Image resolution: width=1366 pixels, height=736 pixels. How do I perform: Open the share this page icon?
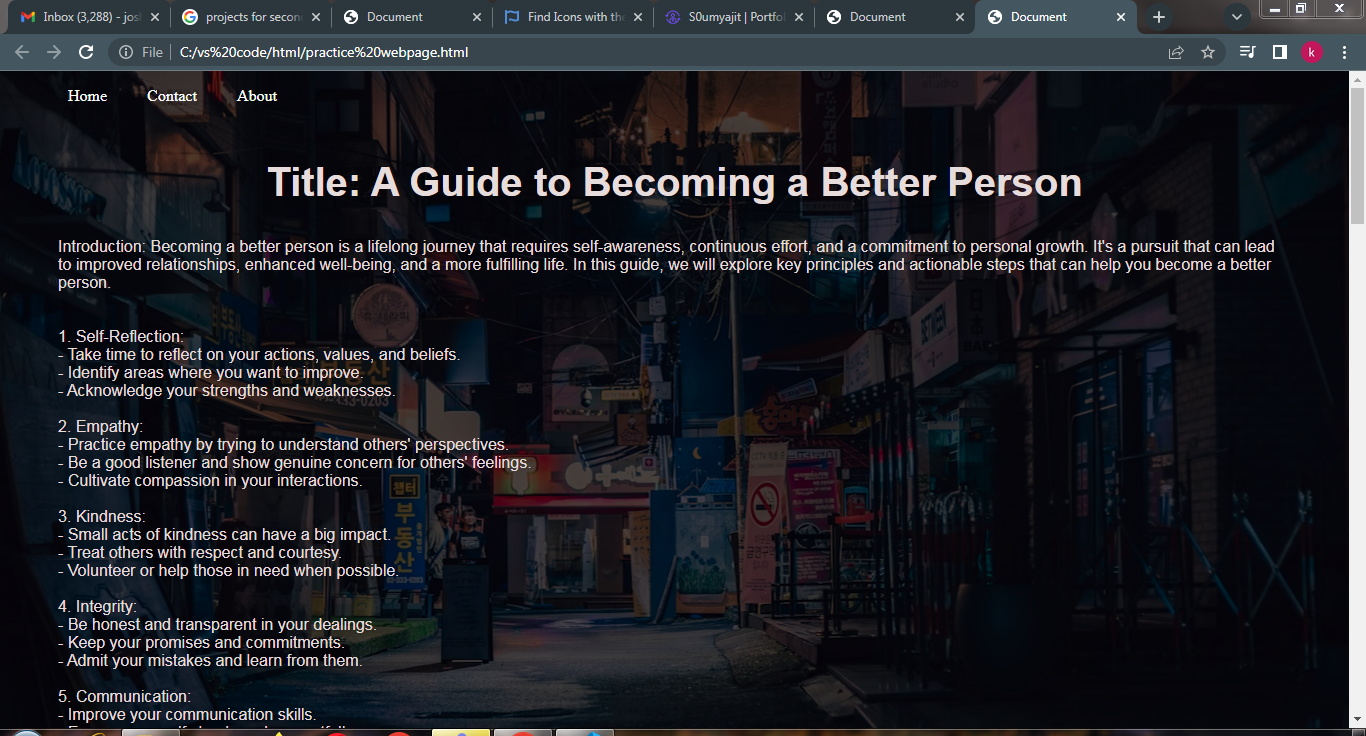click(x=1176, y=52)
